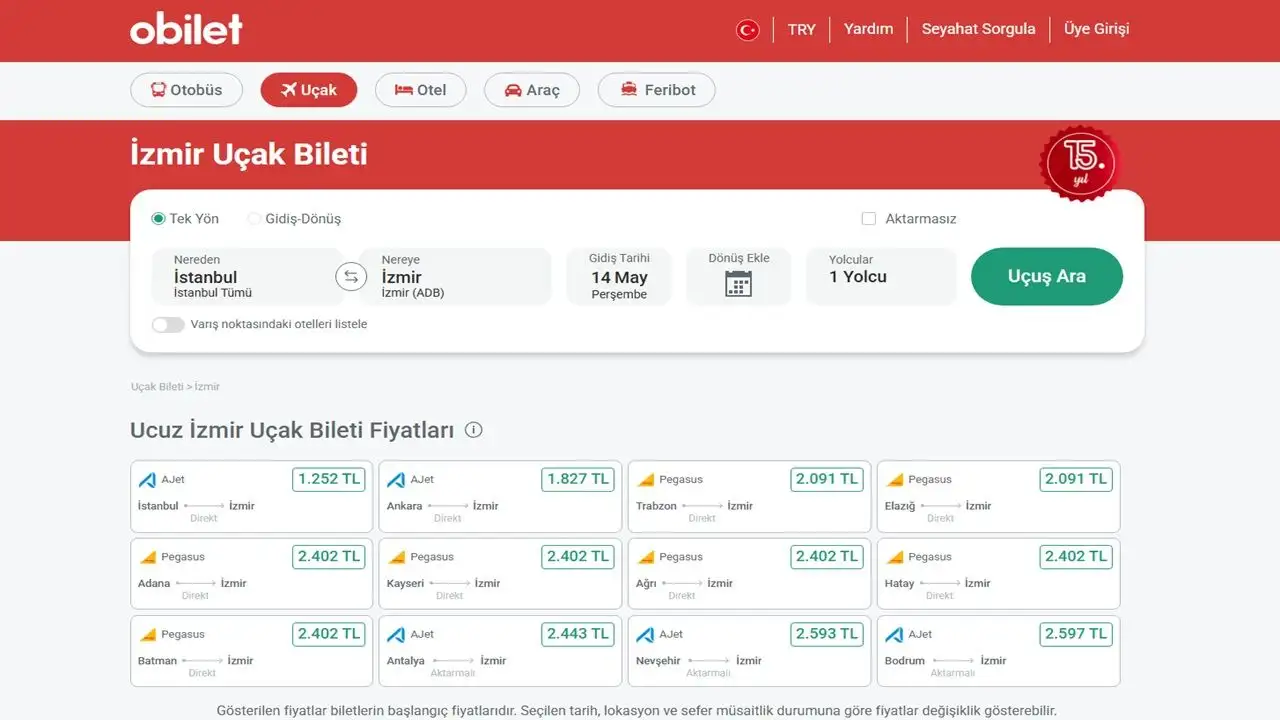
Task: Switch to the Feribot tab
Action: [x=657, y=90]
